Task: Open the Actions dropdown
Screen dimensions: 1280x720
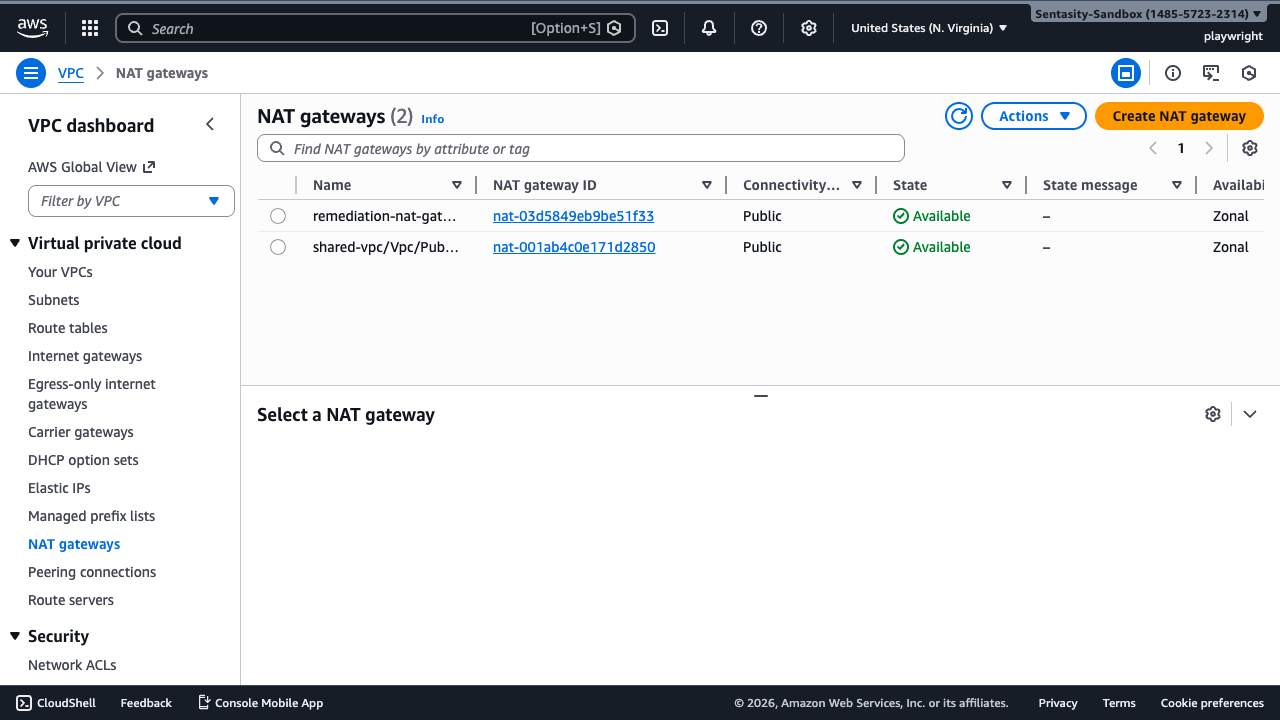Action: click(x=1033, y=116)
